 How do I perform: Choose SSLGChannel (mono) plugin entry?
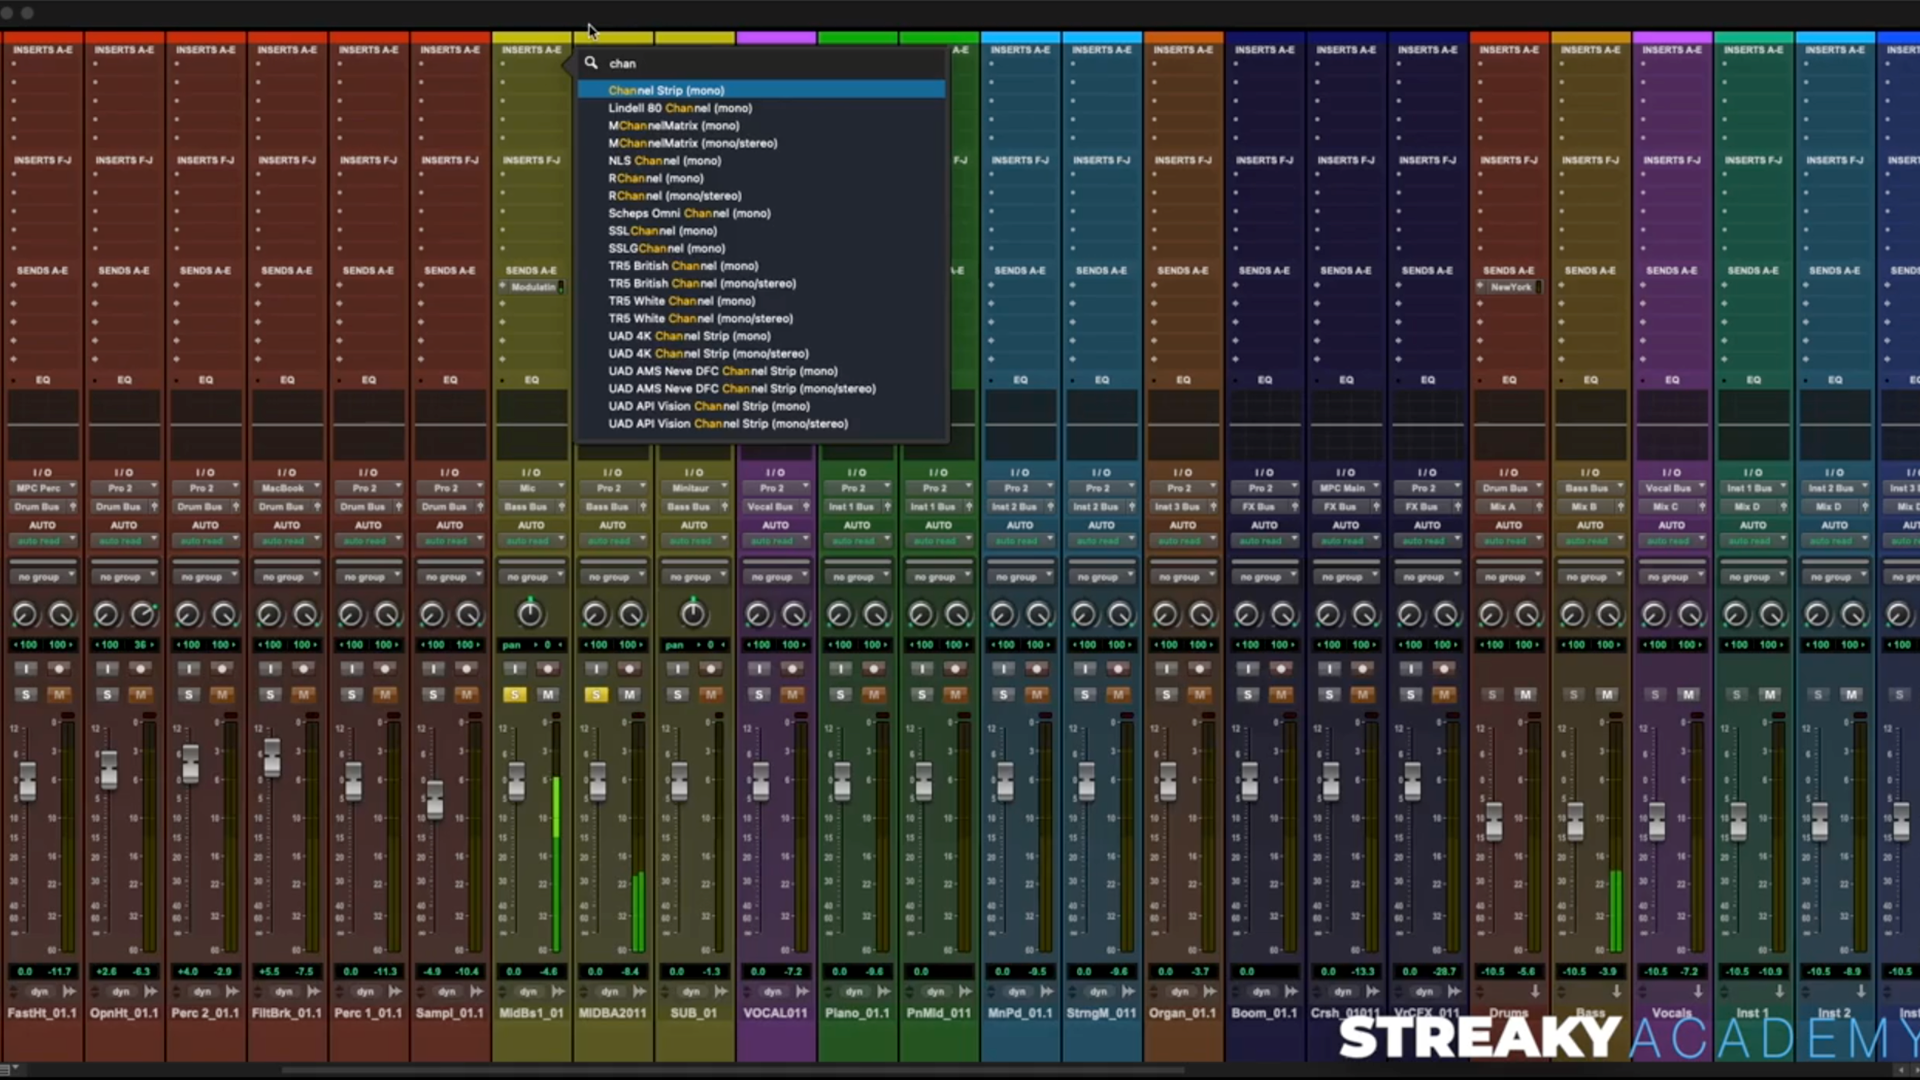tap(666, 248)
